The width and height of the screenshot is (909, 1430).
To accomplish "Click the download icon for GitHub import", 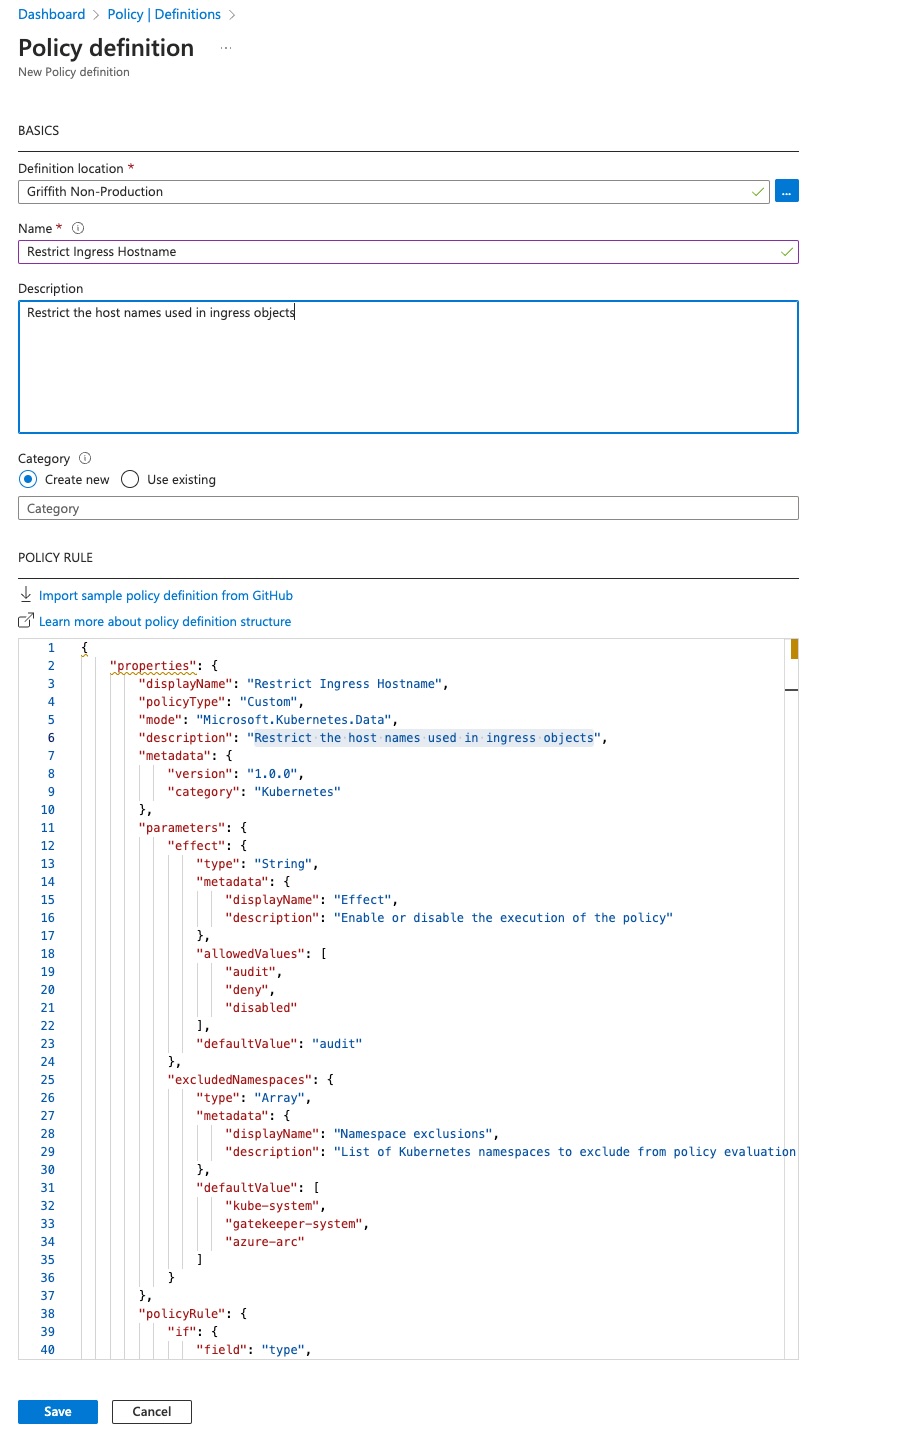I will click(x=26, y=595).
